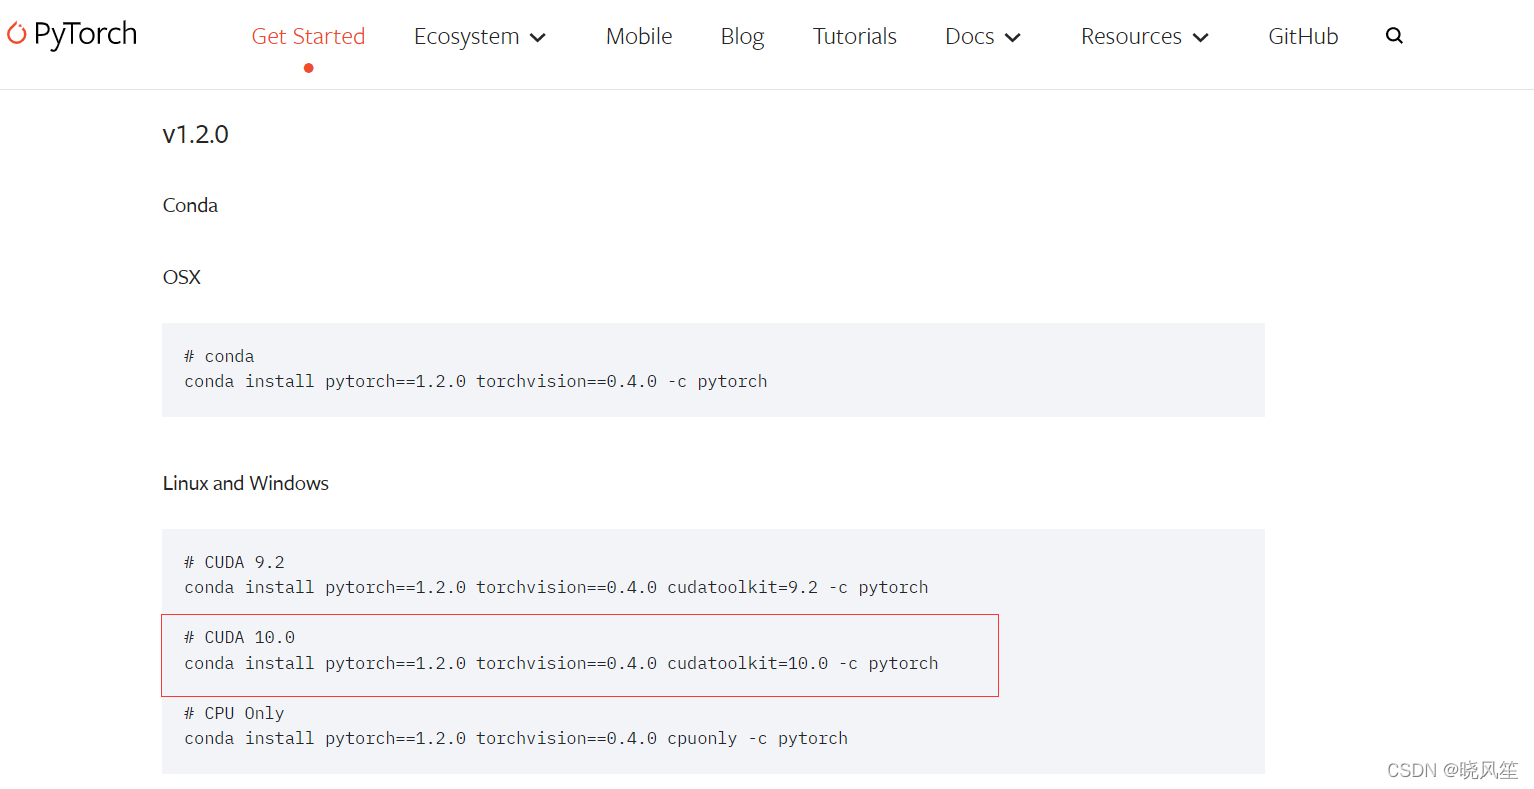Click the Linux and Windows heading
1534x789 pixels.
246,483
